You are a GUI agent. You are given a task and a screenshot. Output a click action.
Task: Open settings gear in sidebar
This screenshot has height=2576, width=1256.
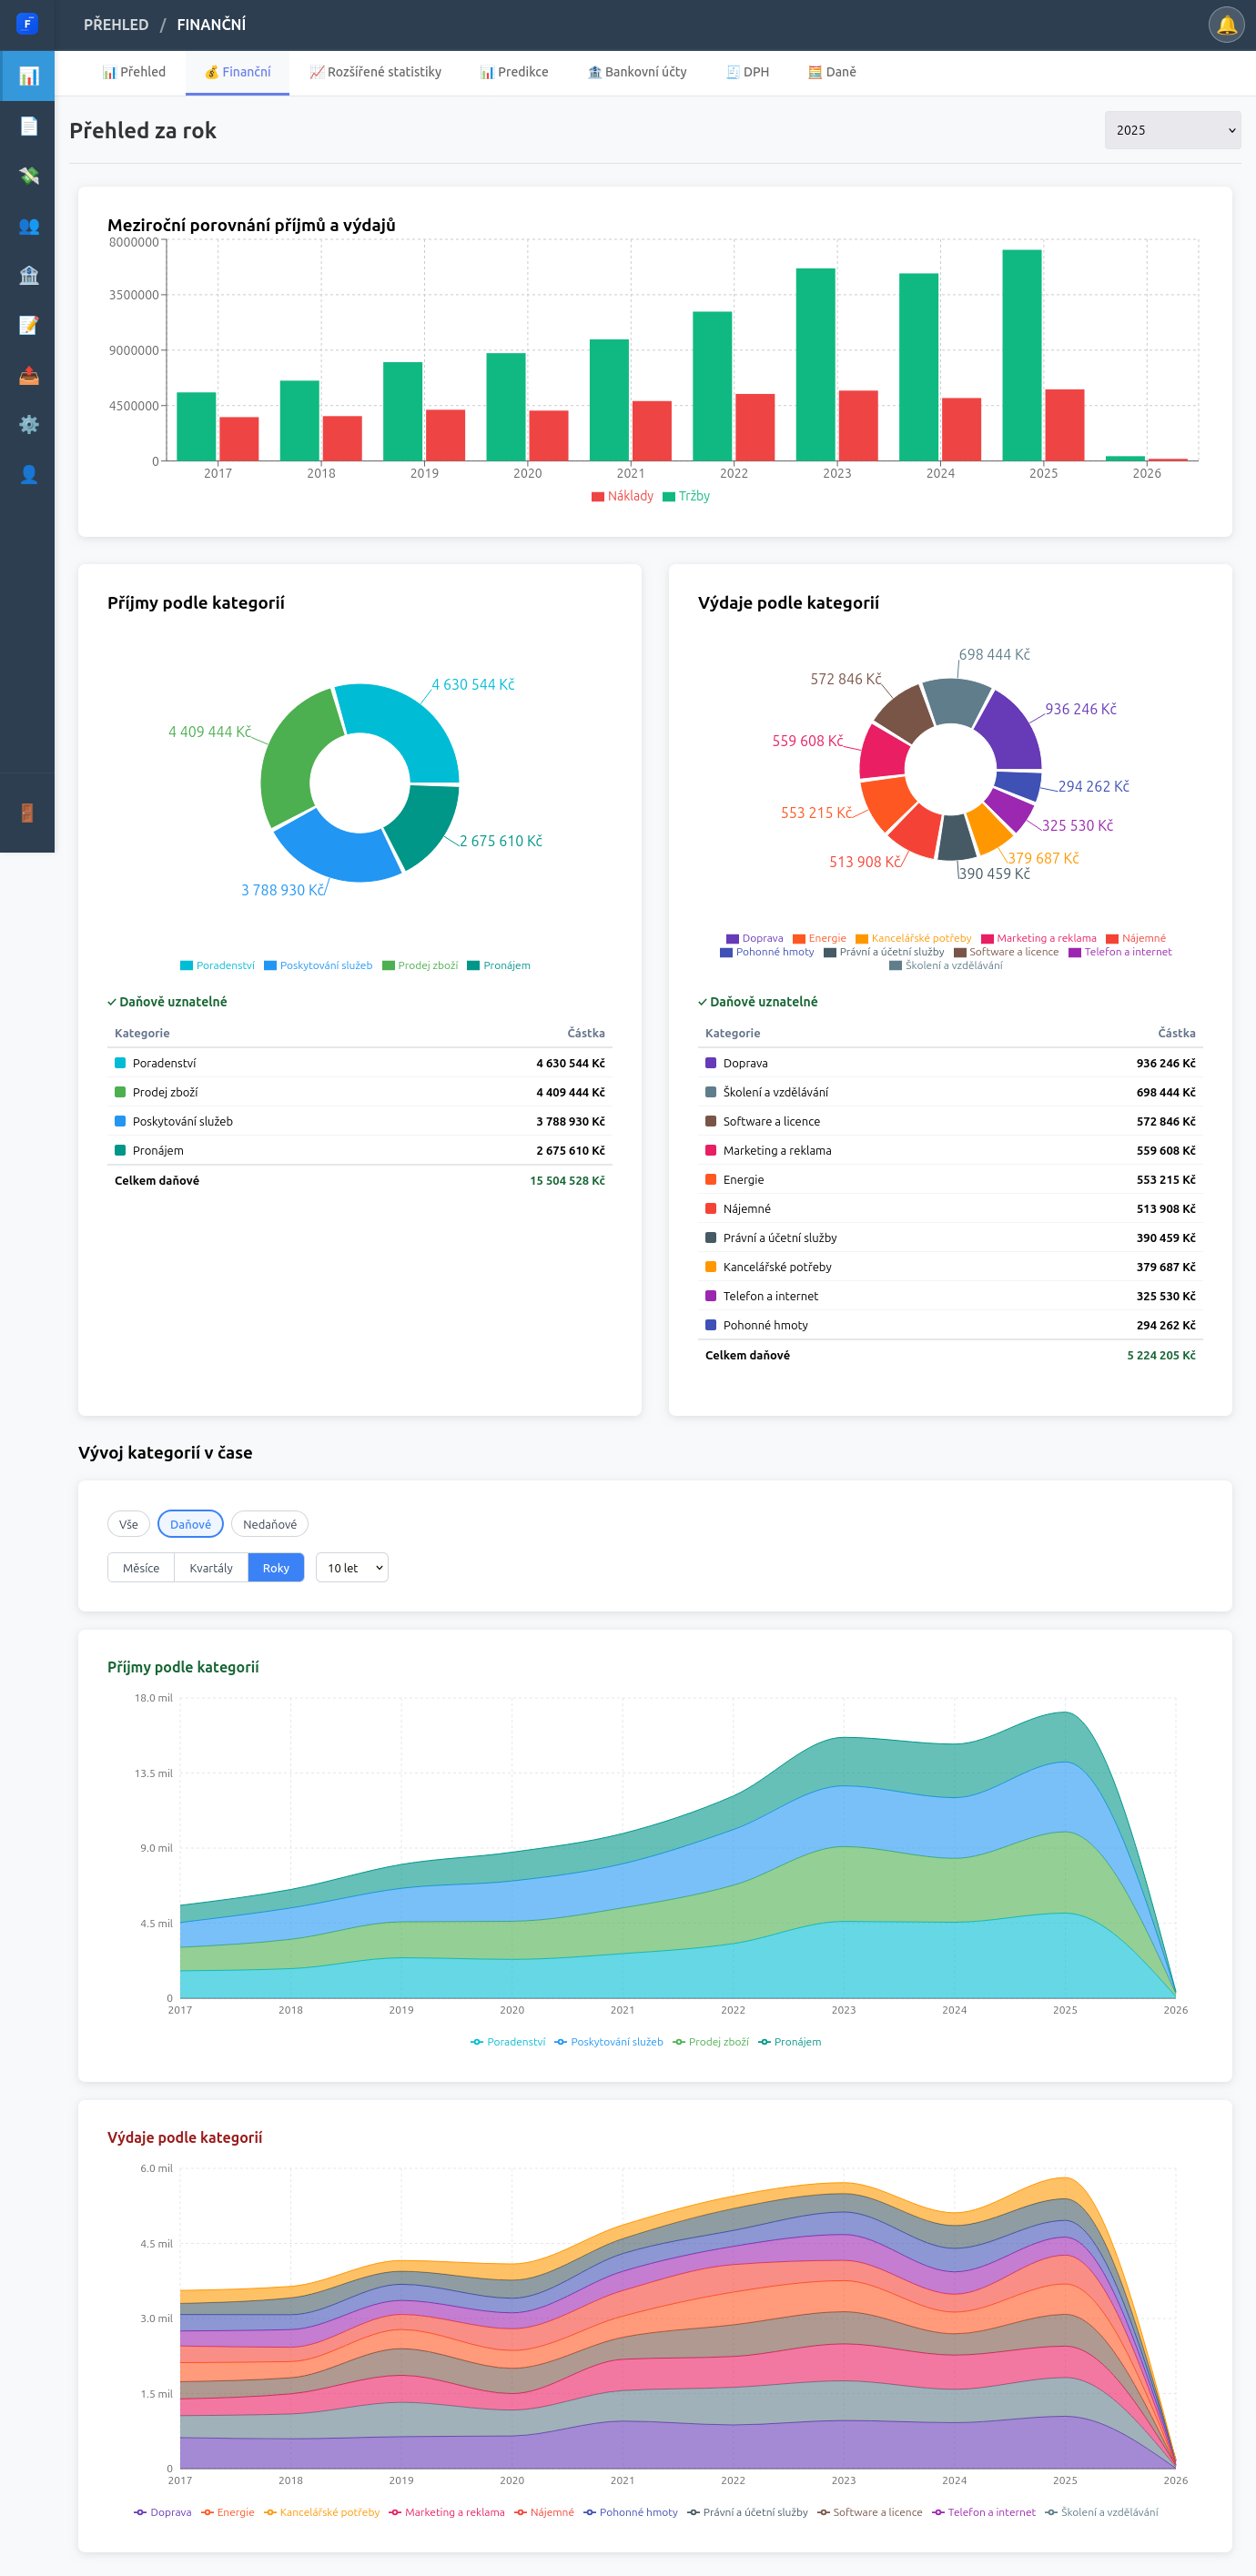(28, 425)
